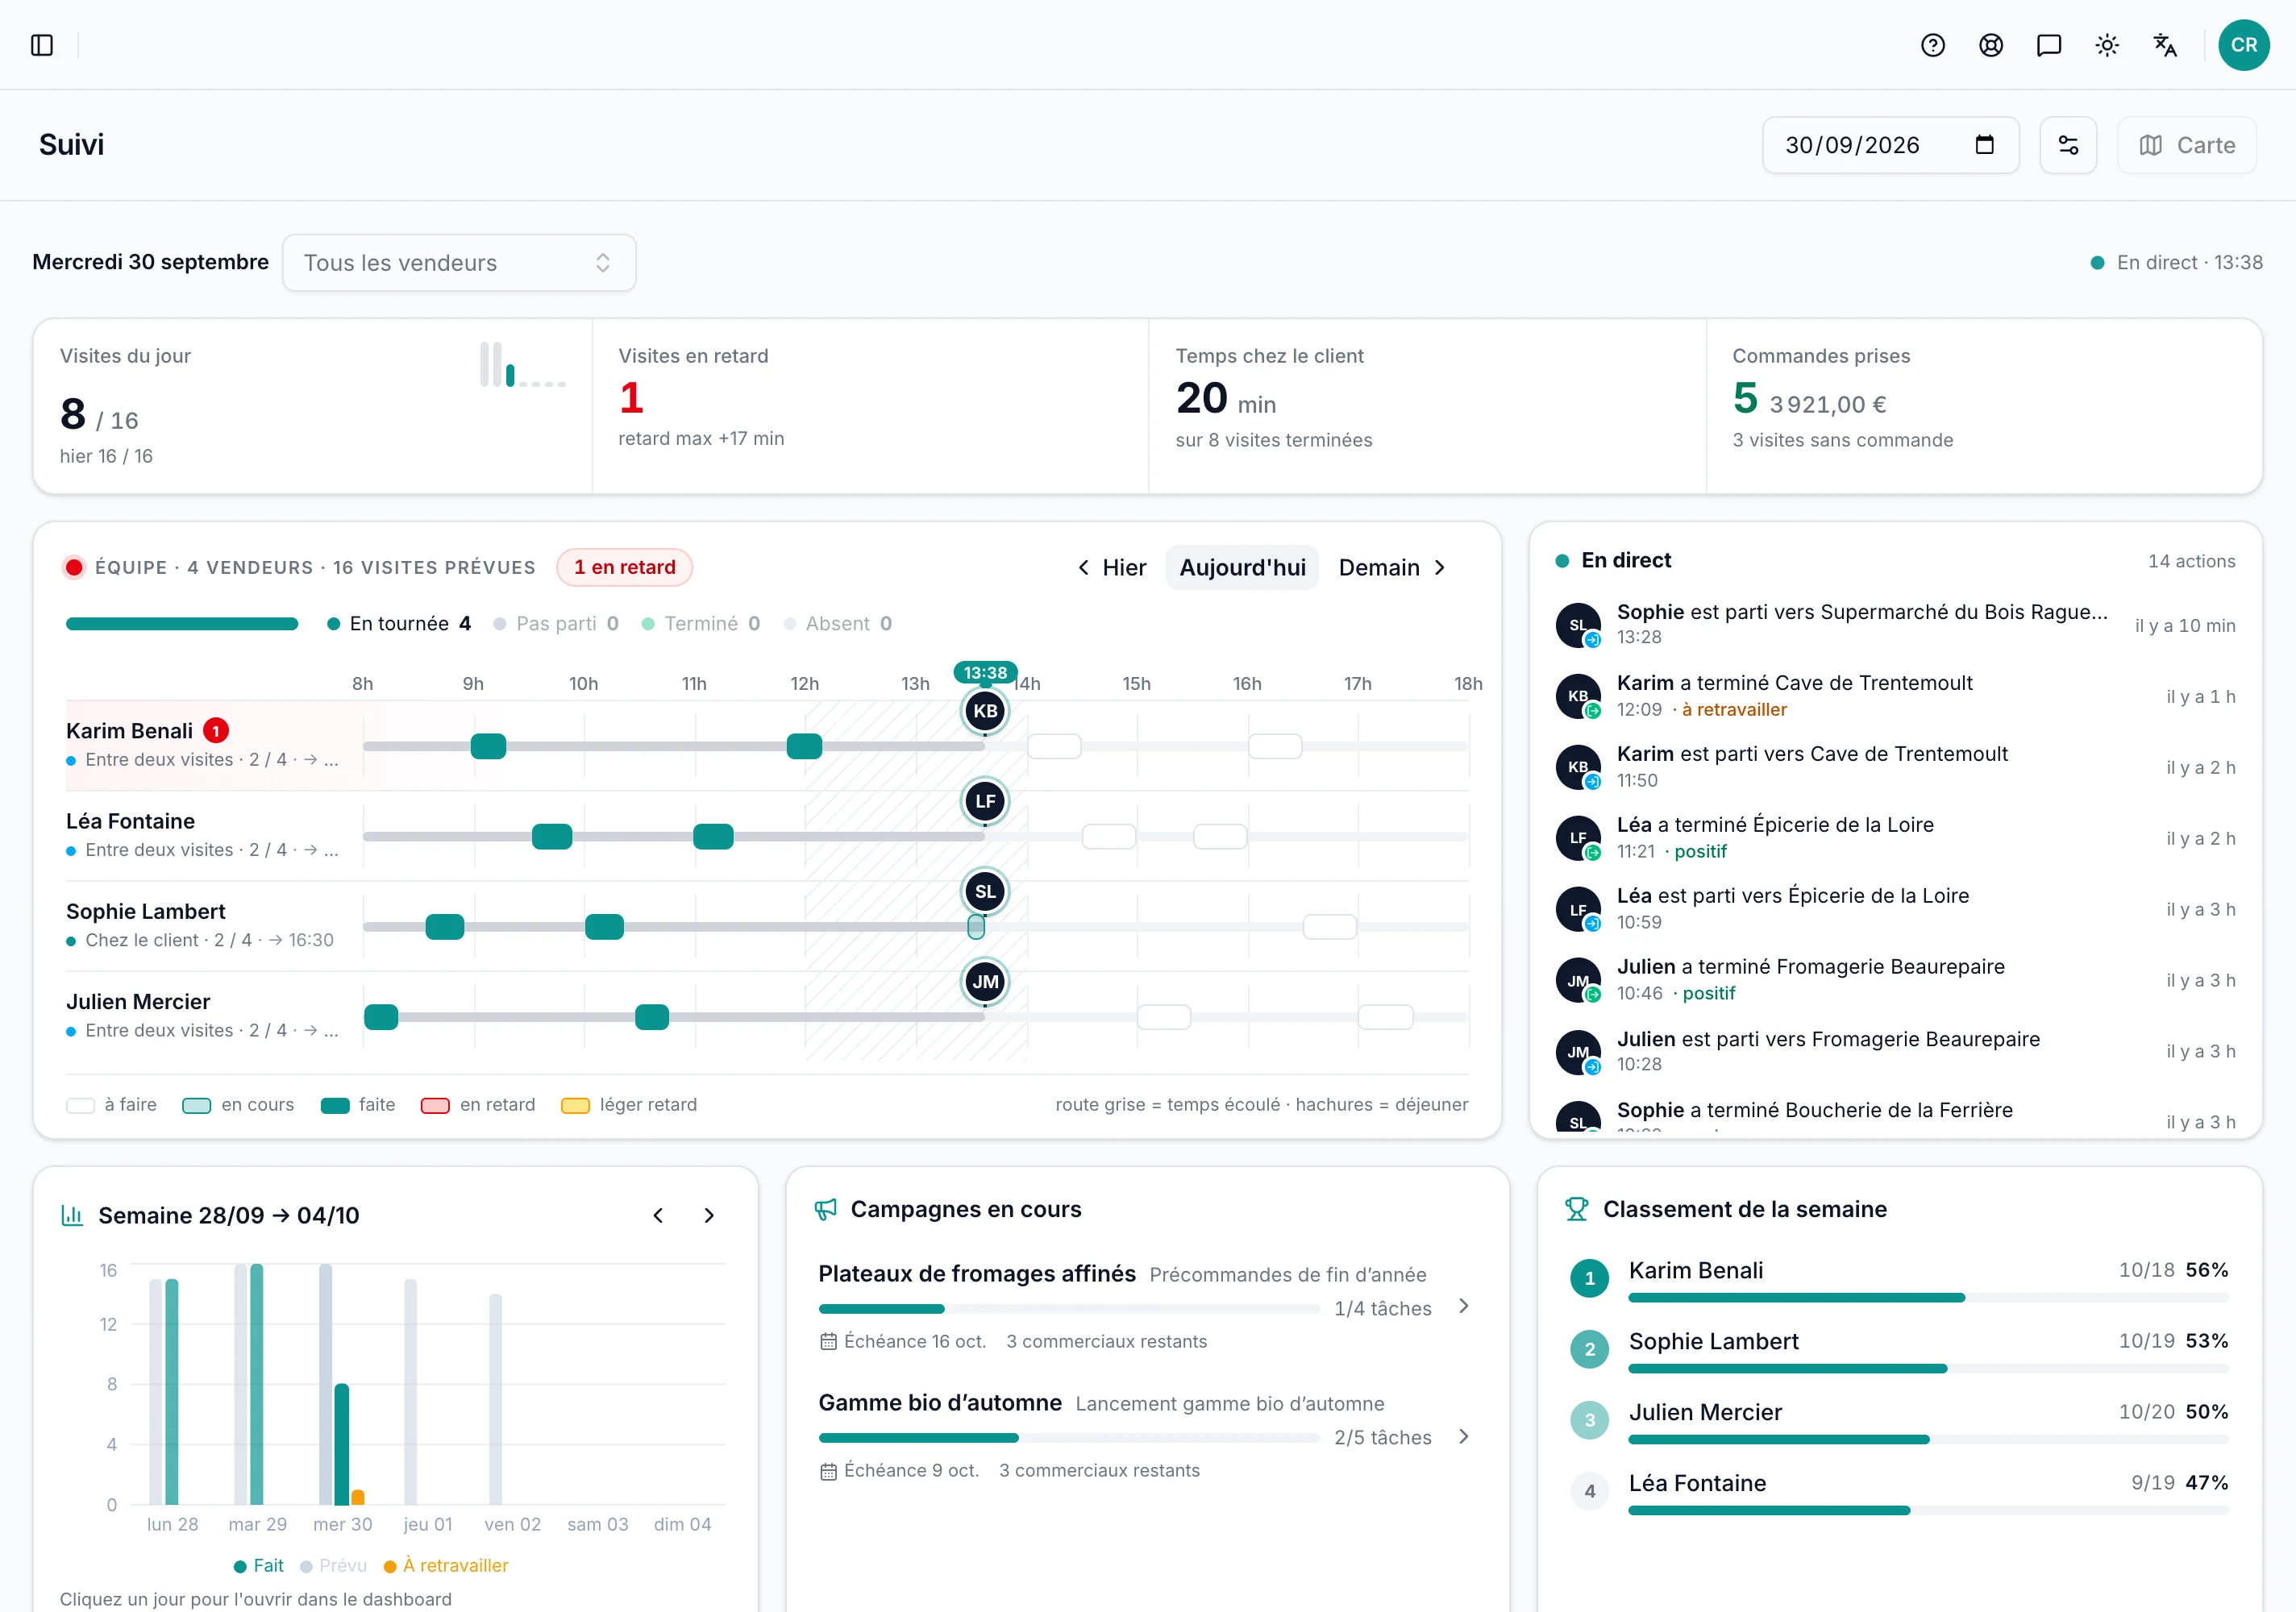Select Léa Fontaine row in timeline

[767, 836]
